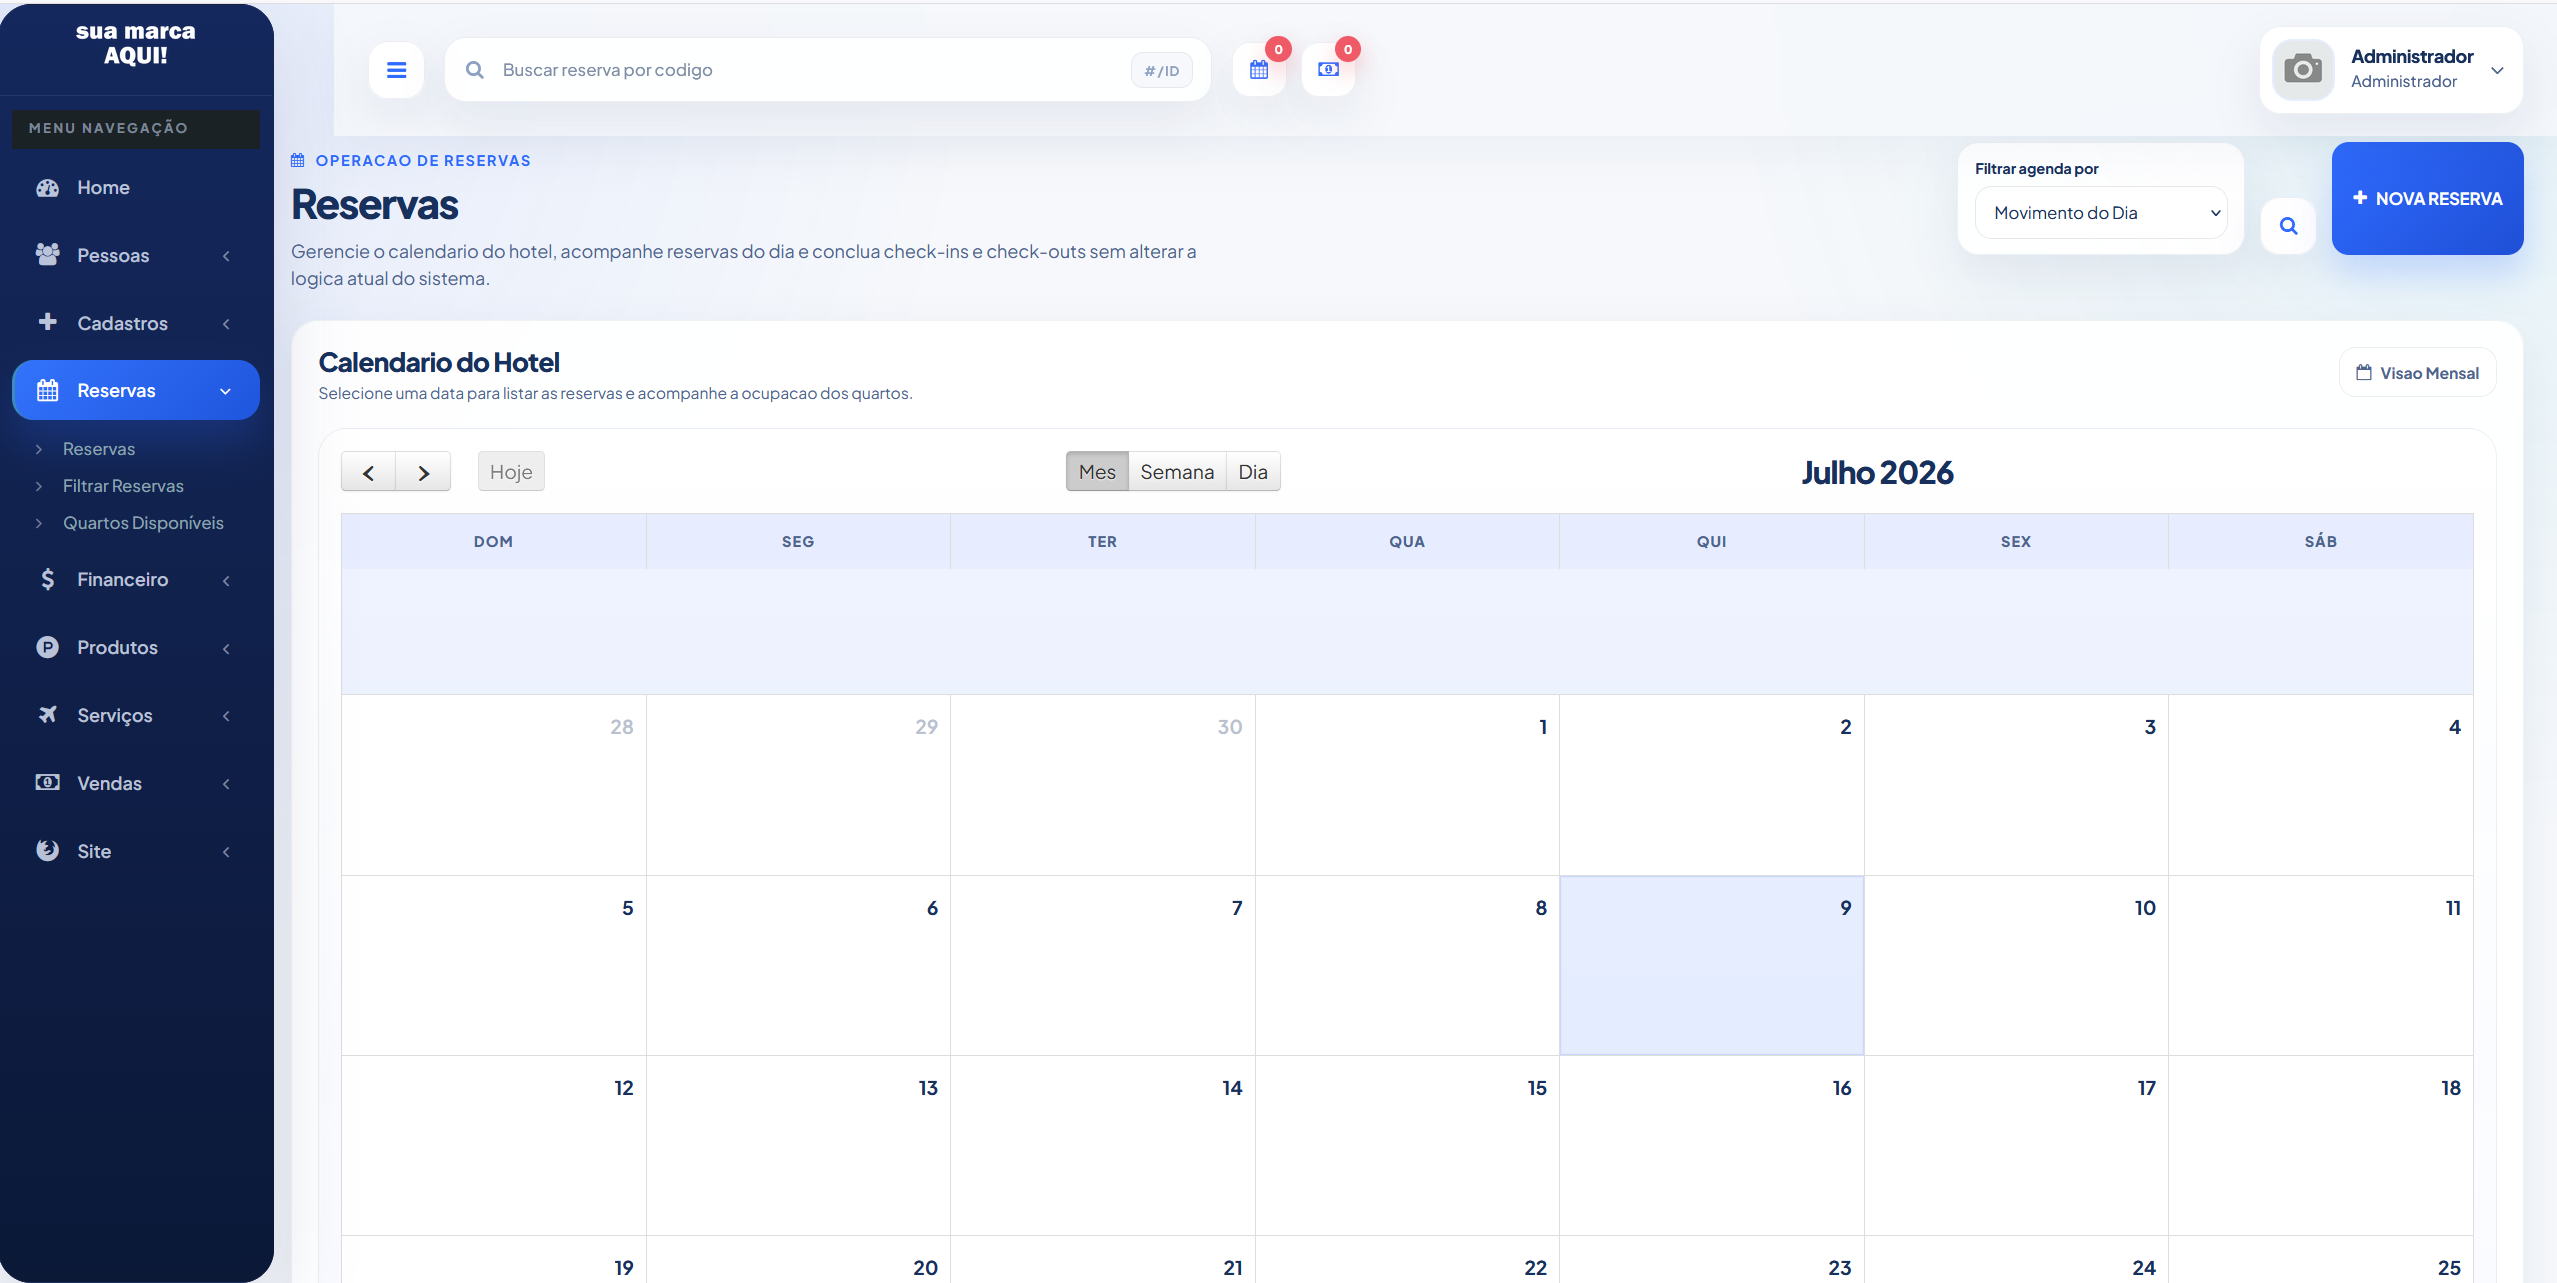Click the OPERACAO DE RESERVAS breadcrumb label

click(x=423, y=161)
